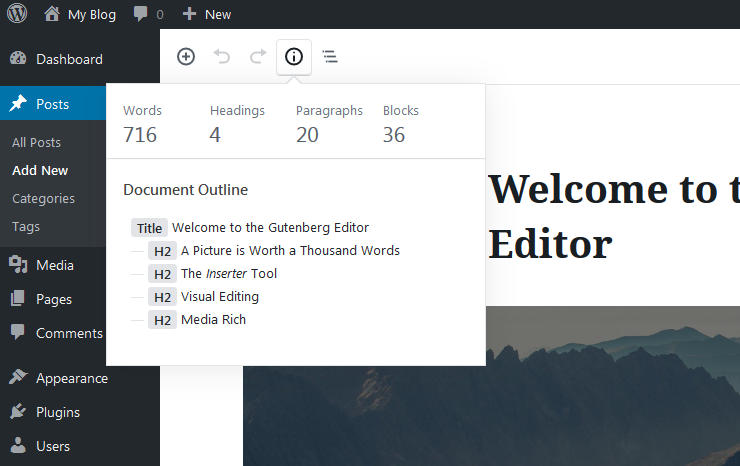Open the block navigation list icon
740x466 pixels.
click(x=330, y=57)
